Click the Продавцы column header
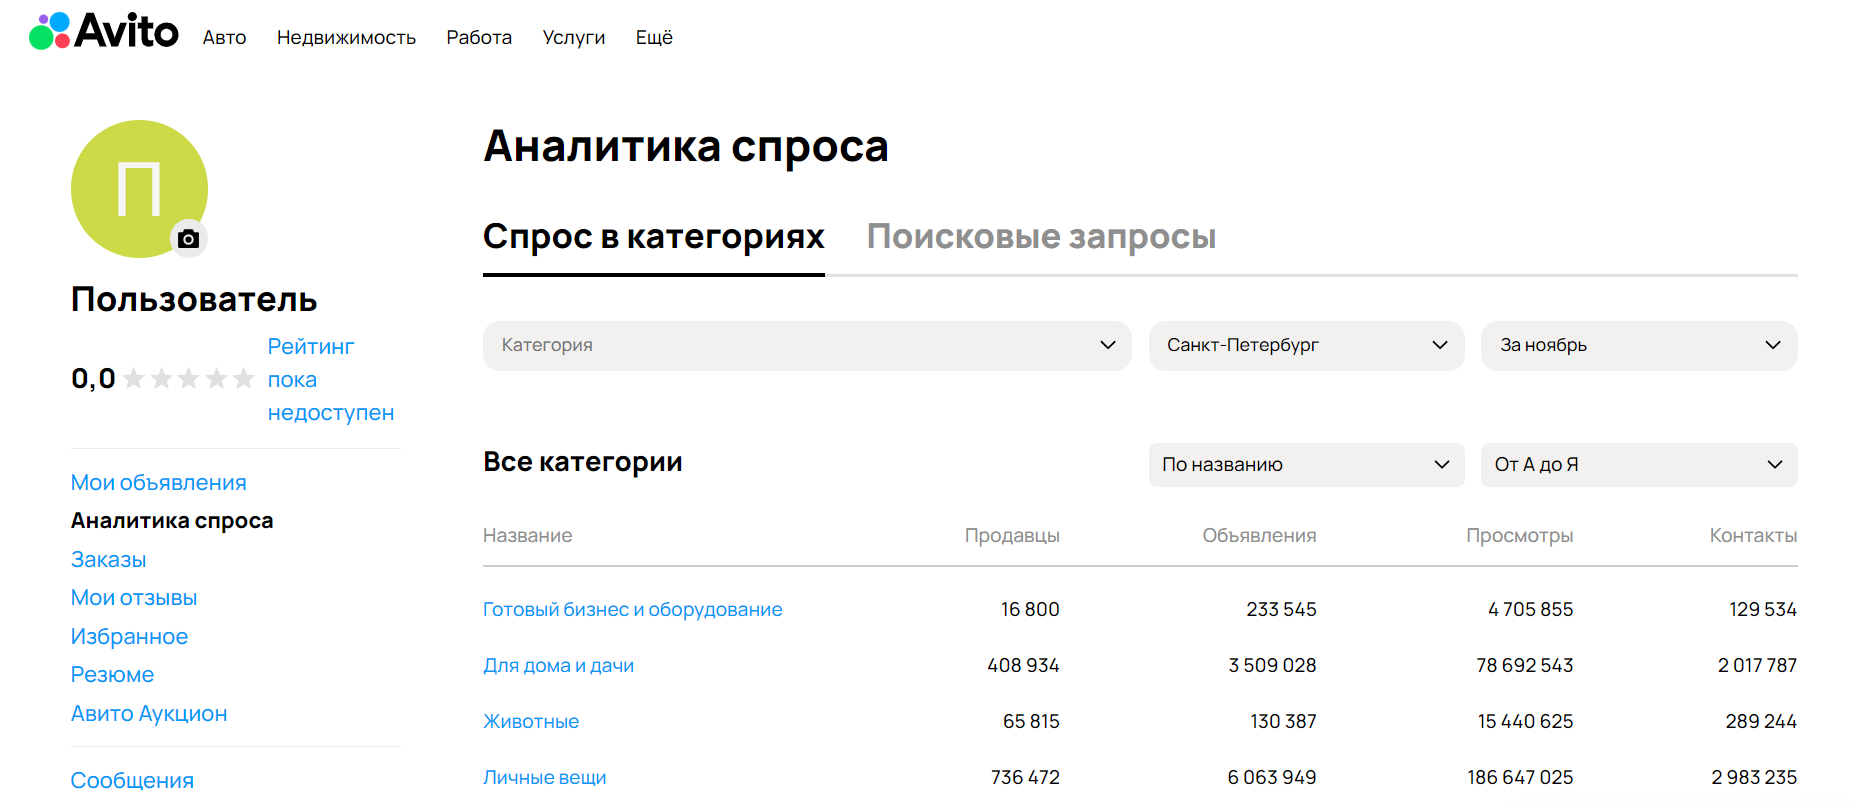This screenshot has height=806, width=1852. point(1012,535)
